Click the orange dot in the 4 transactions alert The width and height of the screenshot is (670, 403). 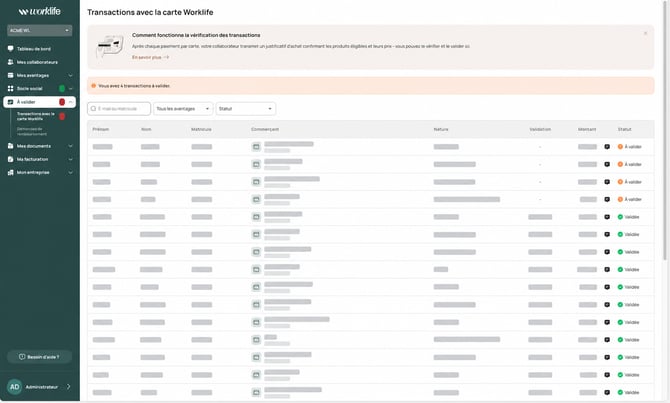click(94, 85)
